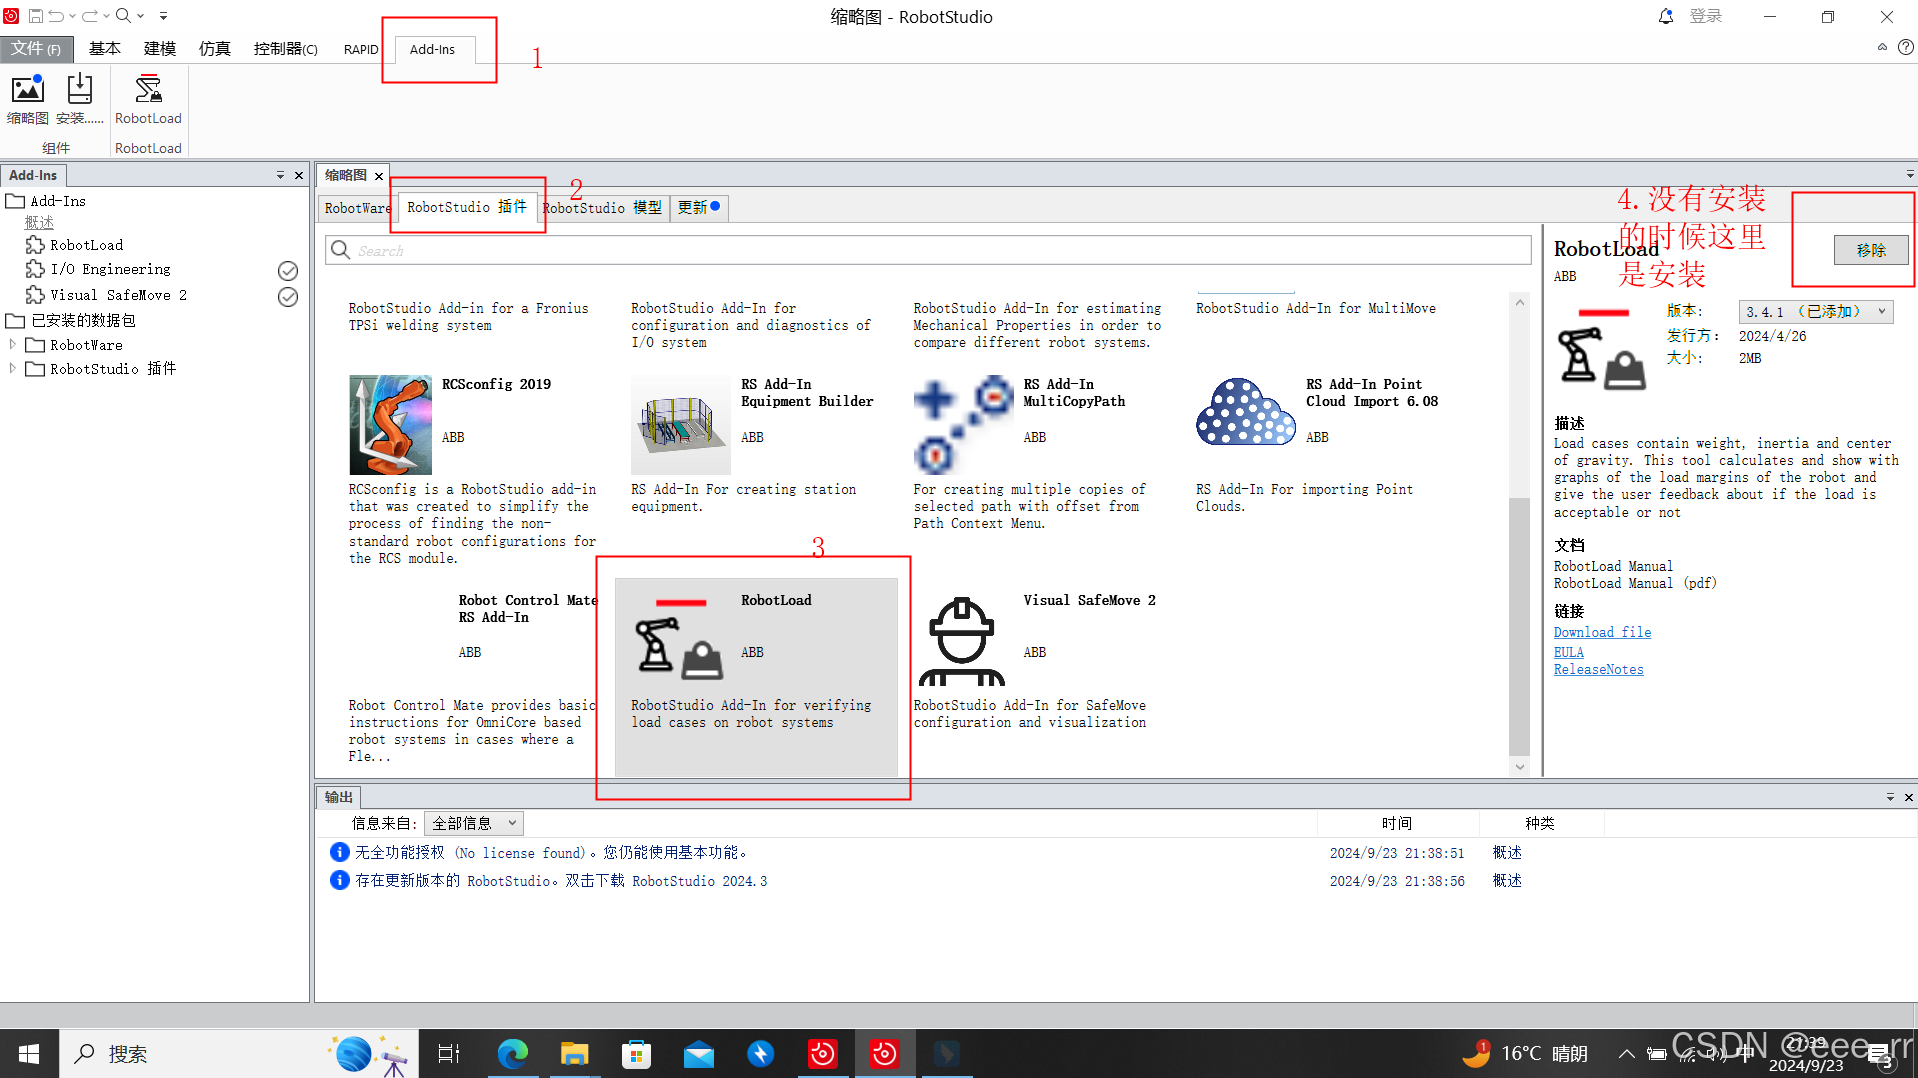Click the checkmark circle beside Visual SafeMove 2
Screen dimensions: 1918x1078
tap(288, 297)
